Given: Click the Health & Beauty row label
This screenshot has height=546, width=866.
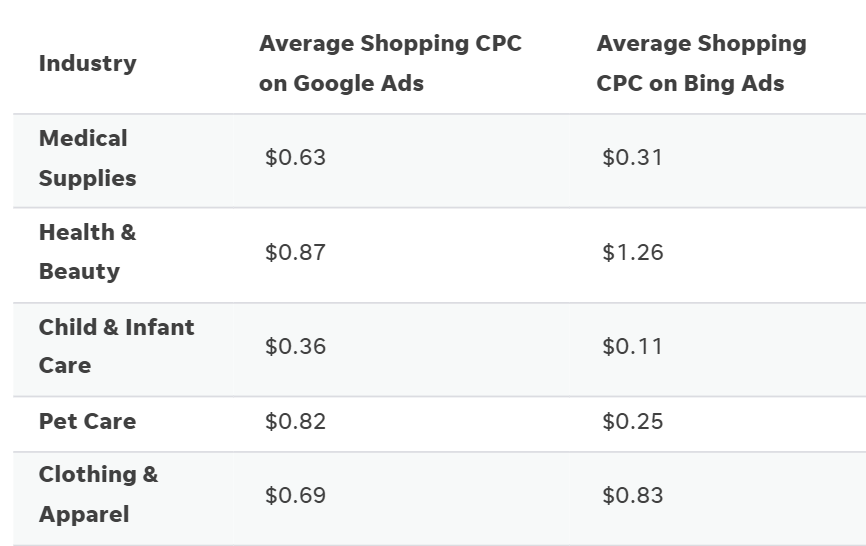Looking at the screenshot, I should coord(87,252).
